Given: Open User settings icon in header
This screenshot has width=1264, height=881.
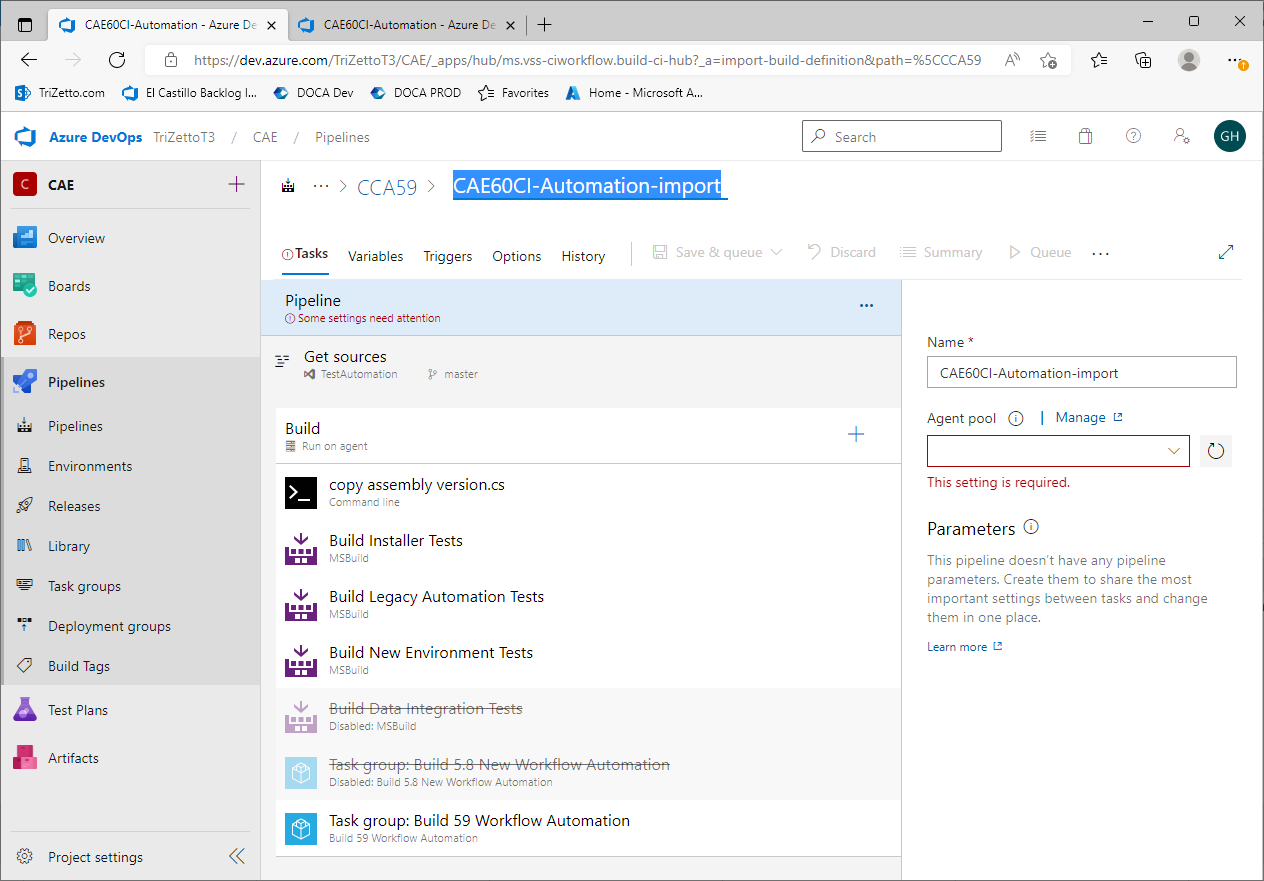Looking at the screenshot, I should (x=1181, y=137).
